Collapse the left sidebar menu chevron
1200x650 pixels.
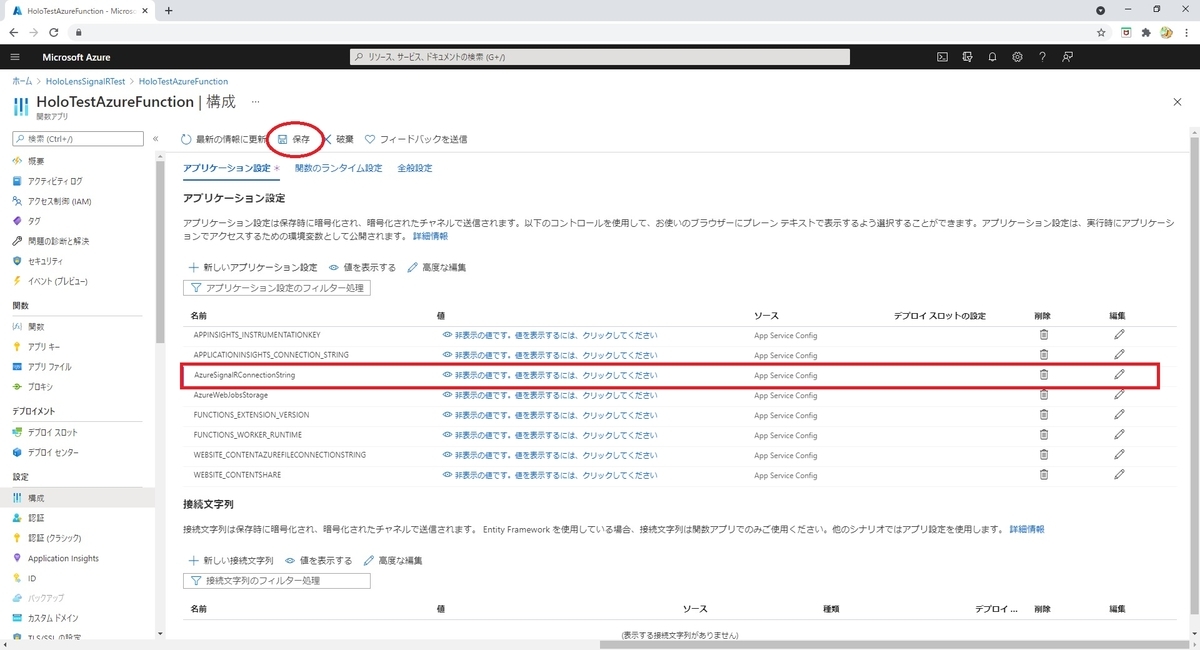(x=155, y=139)
